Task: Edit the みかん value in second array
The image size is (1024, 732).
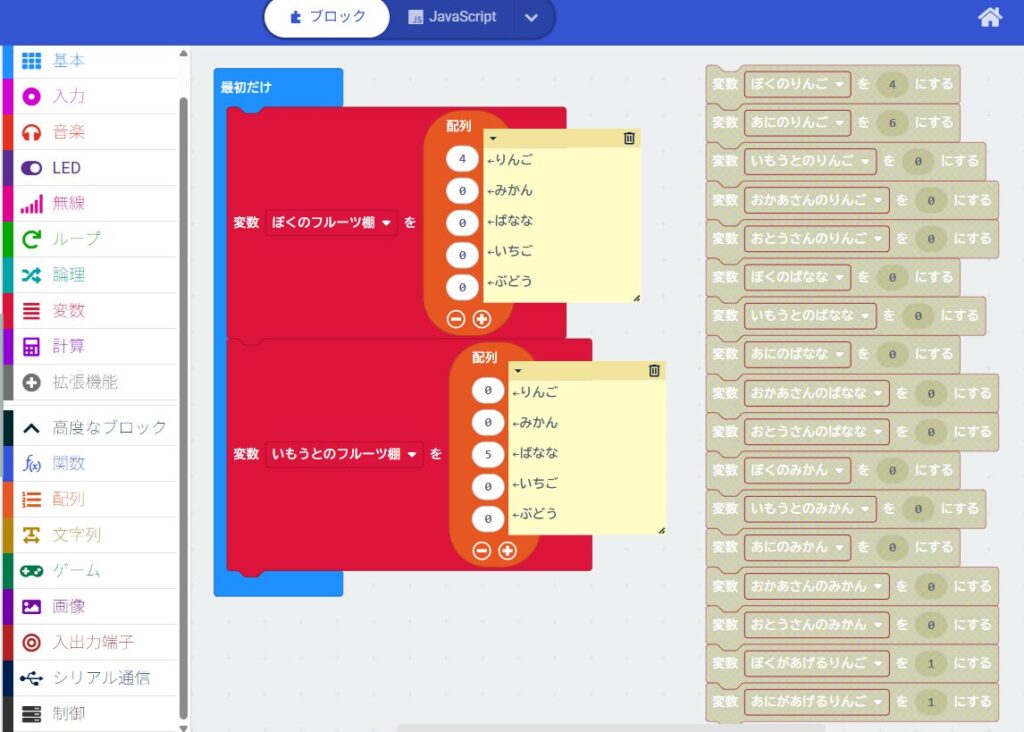Action: click(x=488, y=422)
